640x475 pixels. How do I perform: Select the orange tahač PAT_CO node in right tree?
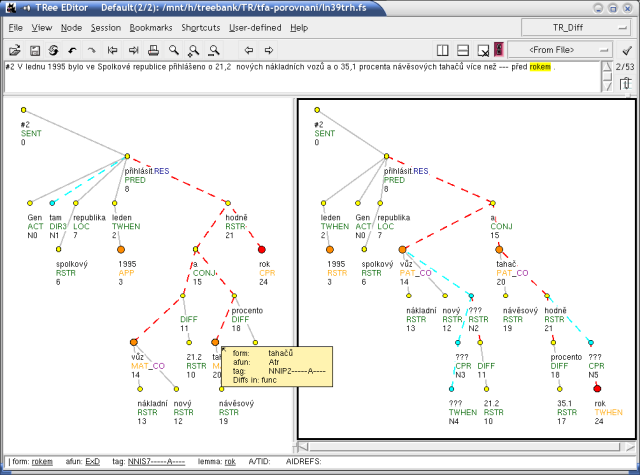pos(499,249)
